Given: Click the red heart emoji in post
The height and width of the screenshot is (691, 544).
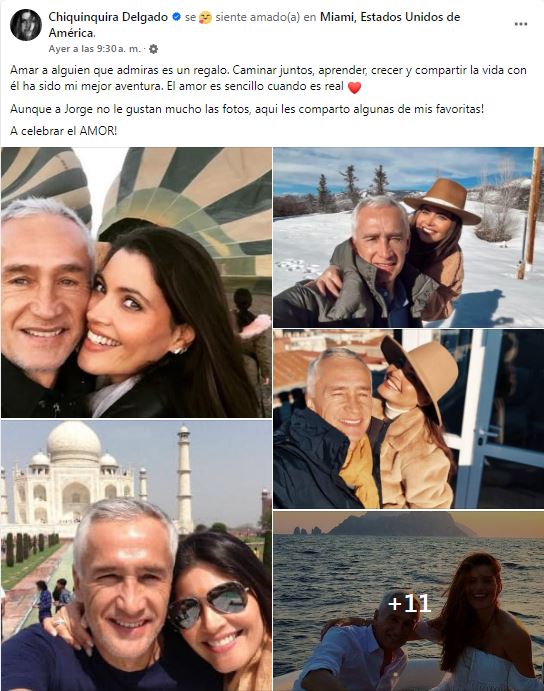Looking at the screenshot, I should point(354,87).
